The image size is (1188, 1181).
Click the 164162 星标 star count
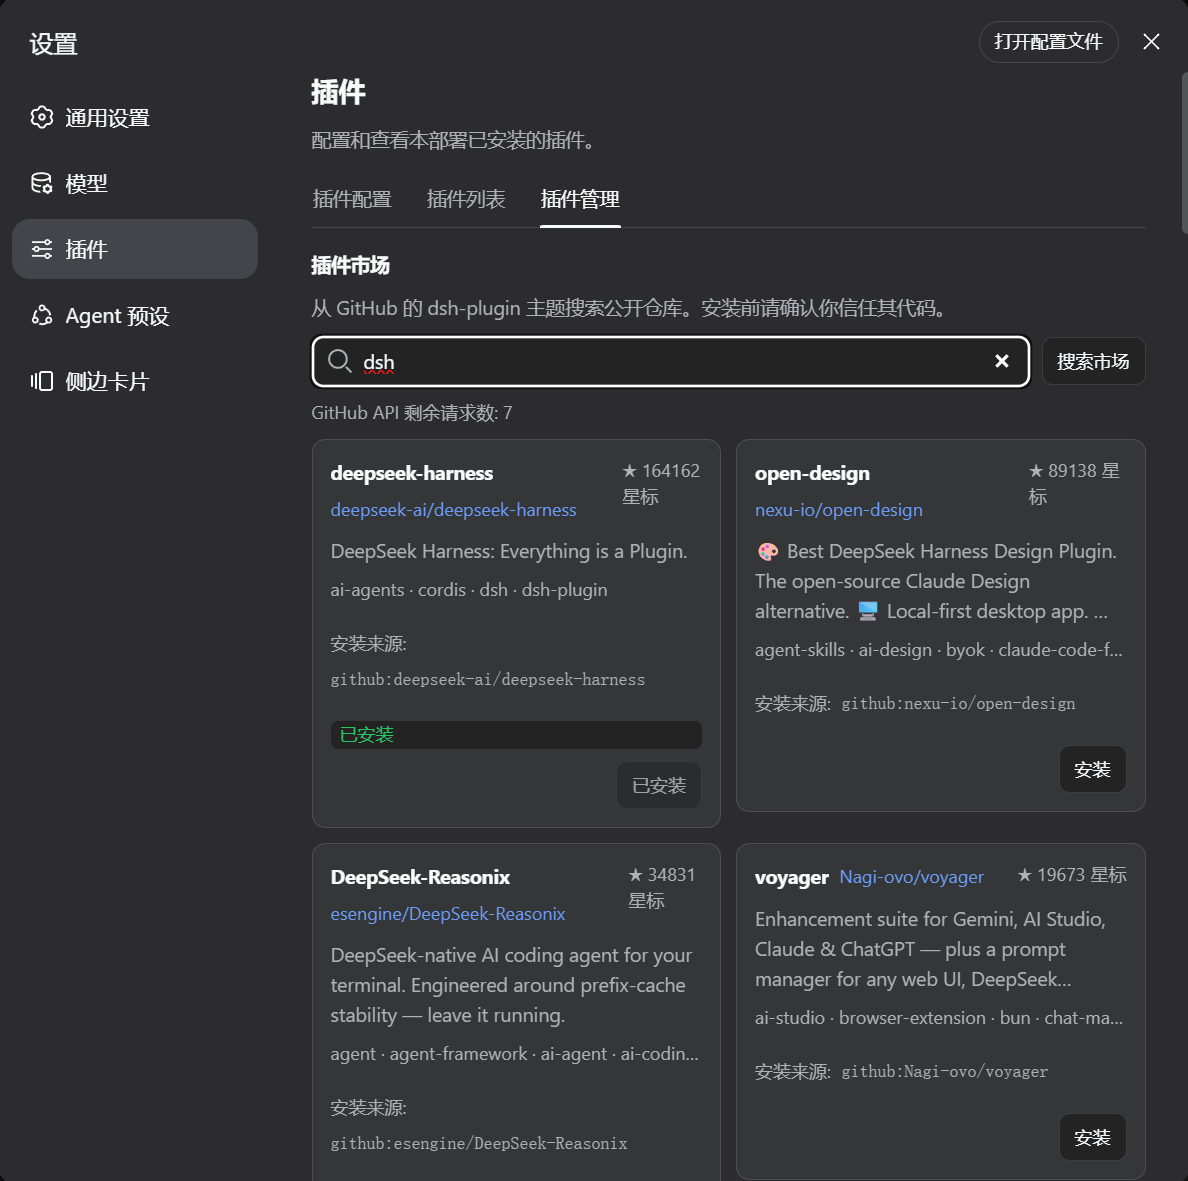tap(661, 483)
